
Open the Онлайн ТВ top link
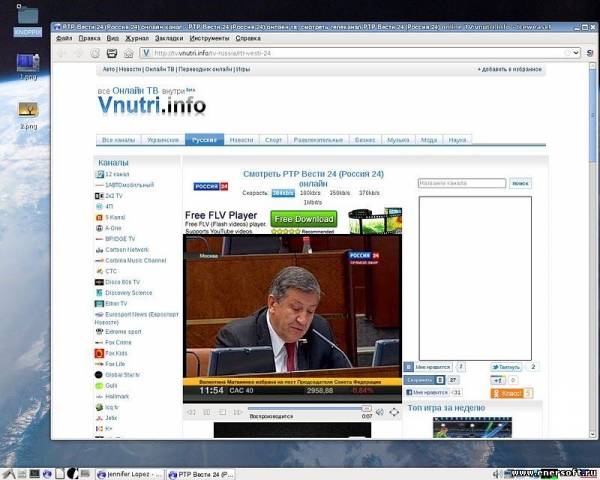click(x=160, y=69)
